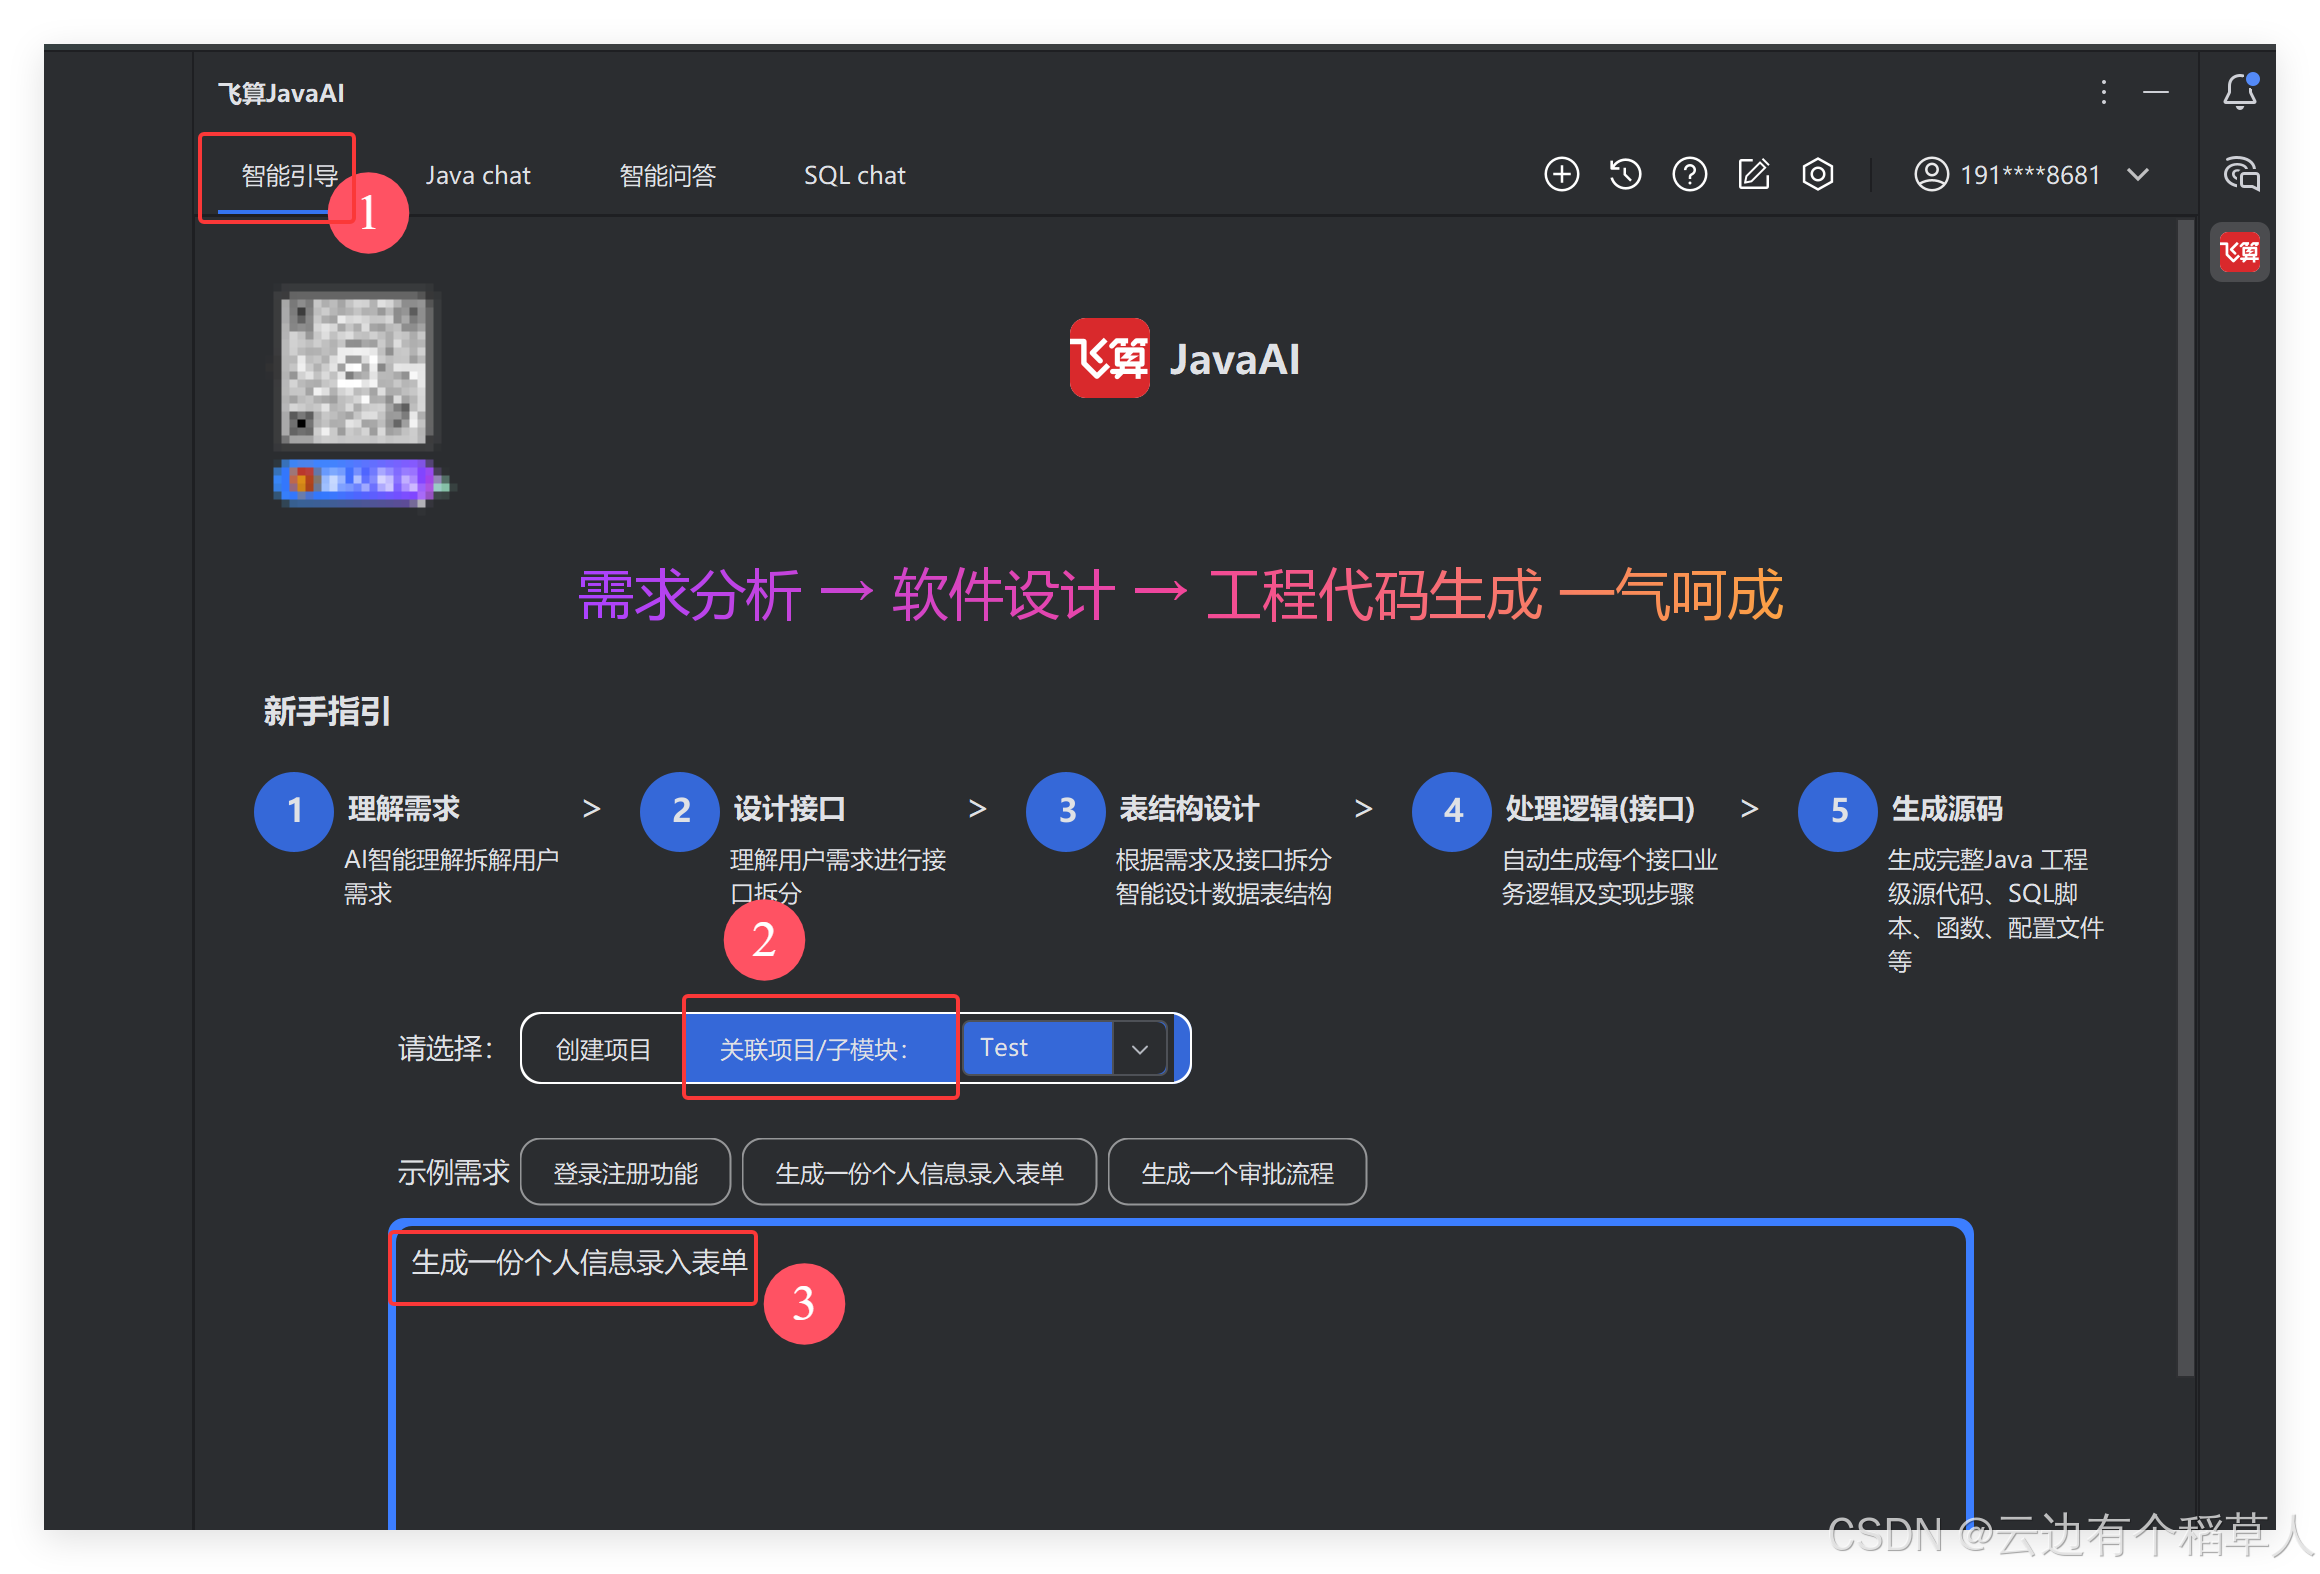Switch to the Java chat tab

tap(477, 176)
